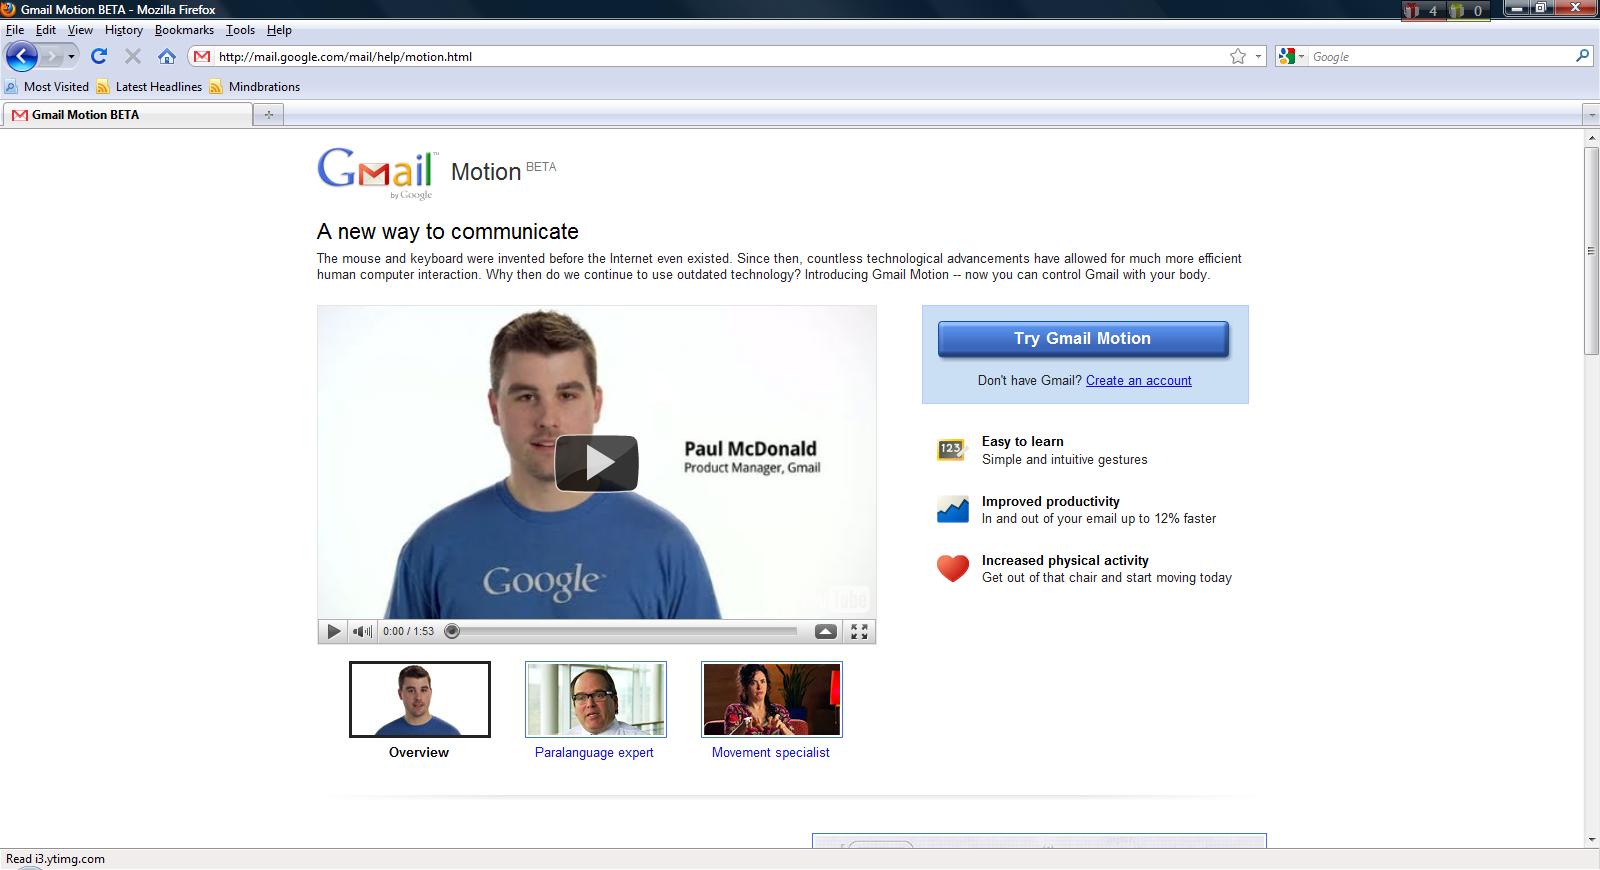The width and height of the screenshot is (1600, 870).
Task: Open a new tab with the plus button
Action: click(x=268, y=115)
